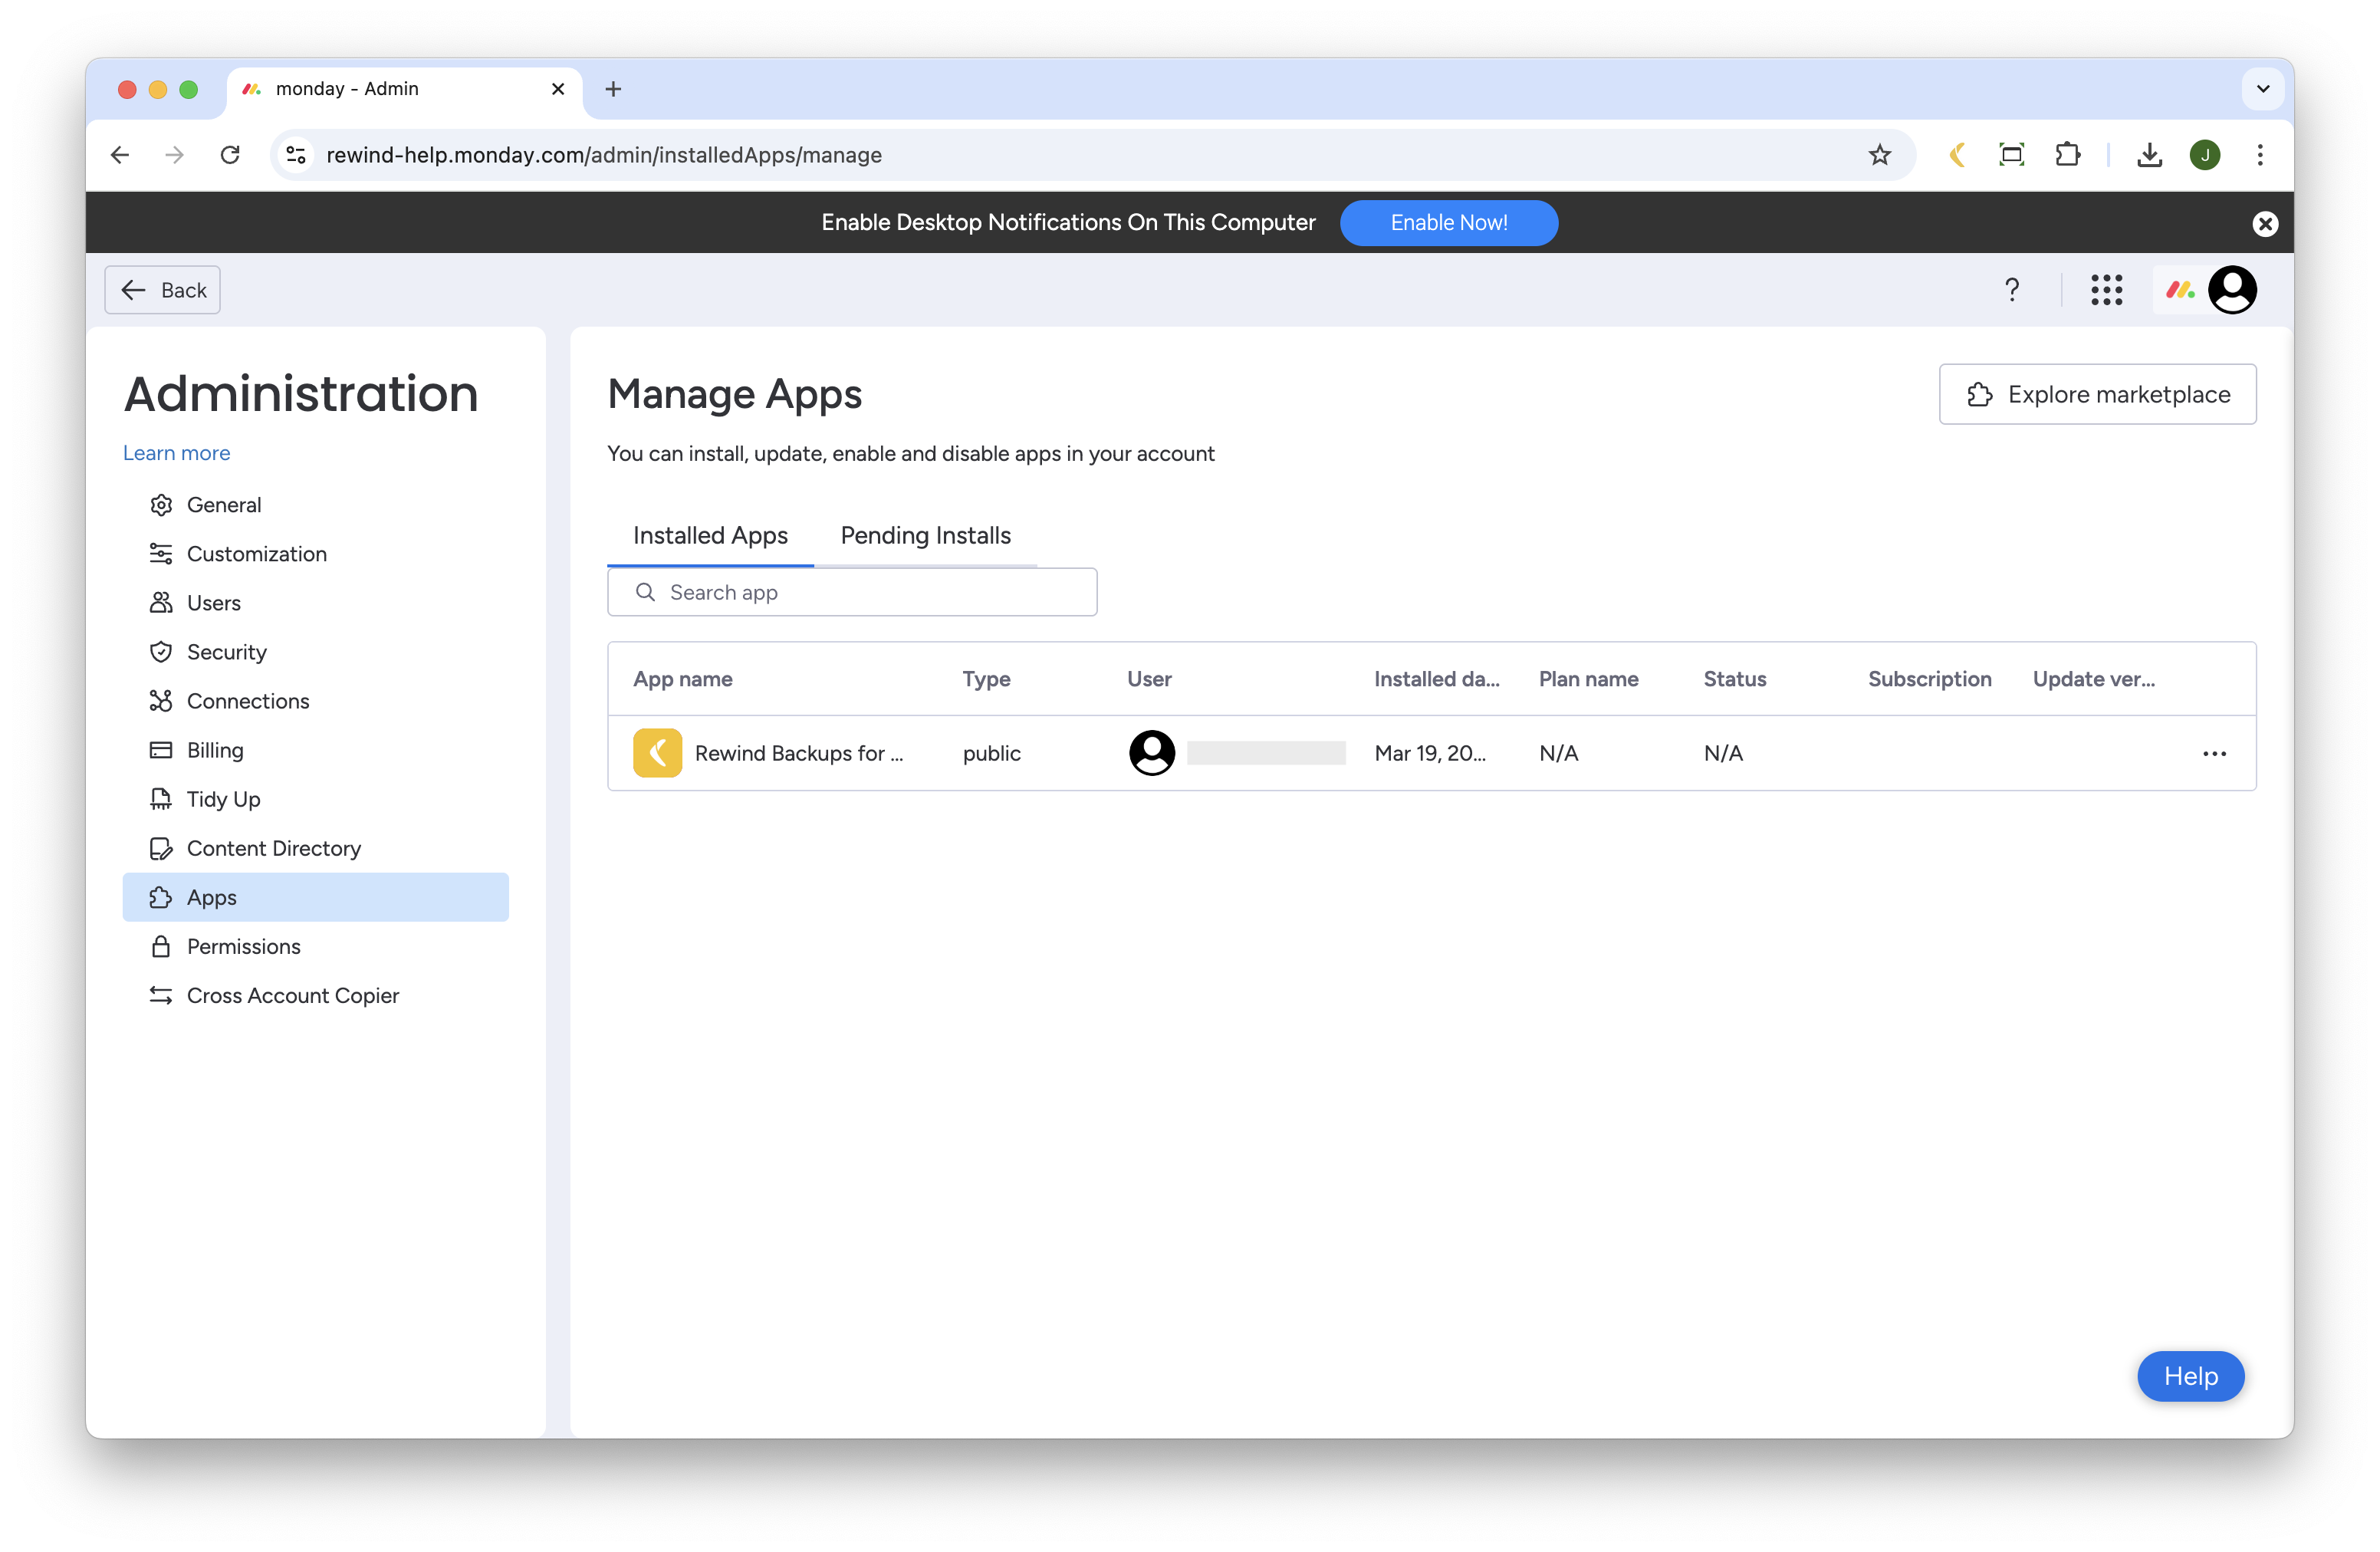The height and width of the screenshot is (1552, 2380).
Task: Click the public type cell
Action: [x=991, y=753]
